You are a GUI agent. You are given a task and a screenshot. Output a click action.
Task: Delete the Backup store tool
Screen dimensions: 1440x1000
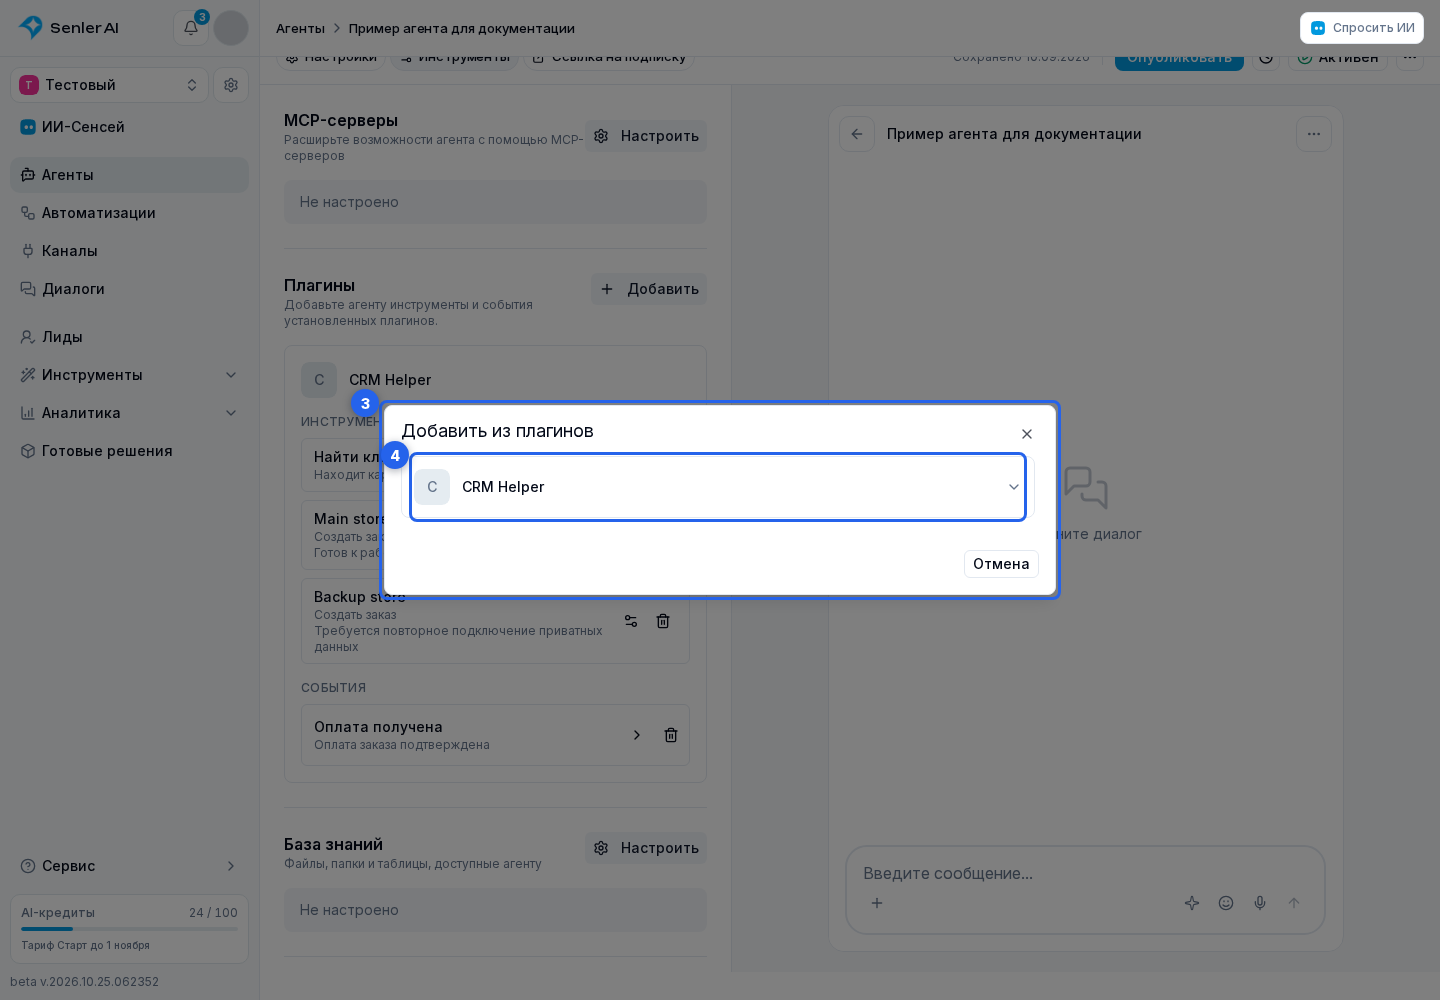pyautogui.click(x=663, y=621)
